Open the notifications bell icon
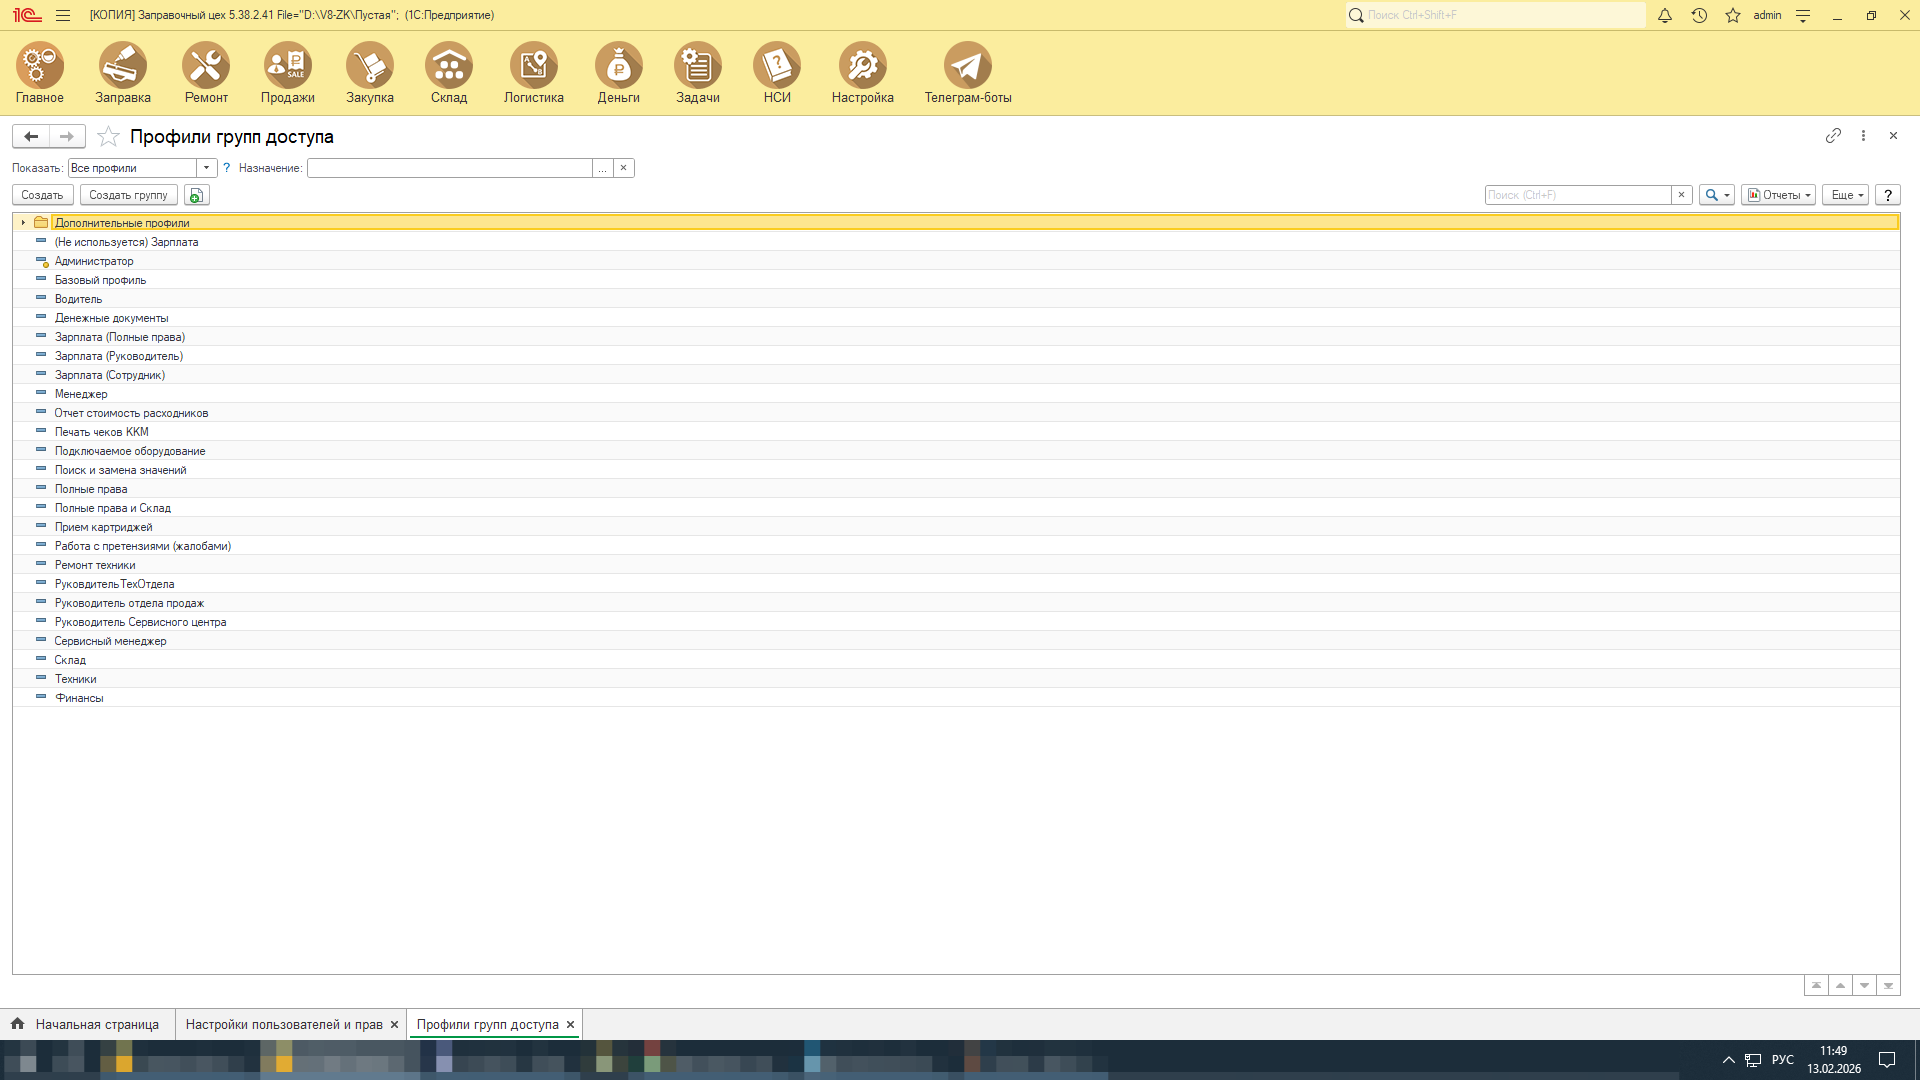The height and width of the screenshot is (1080, 1920). coord(1665,15)
